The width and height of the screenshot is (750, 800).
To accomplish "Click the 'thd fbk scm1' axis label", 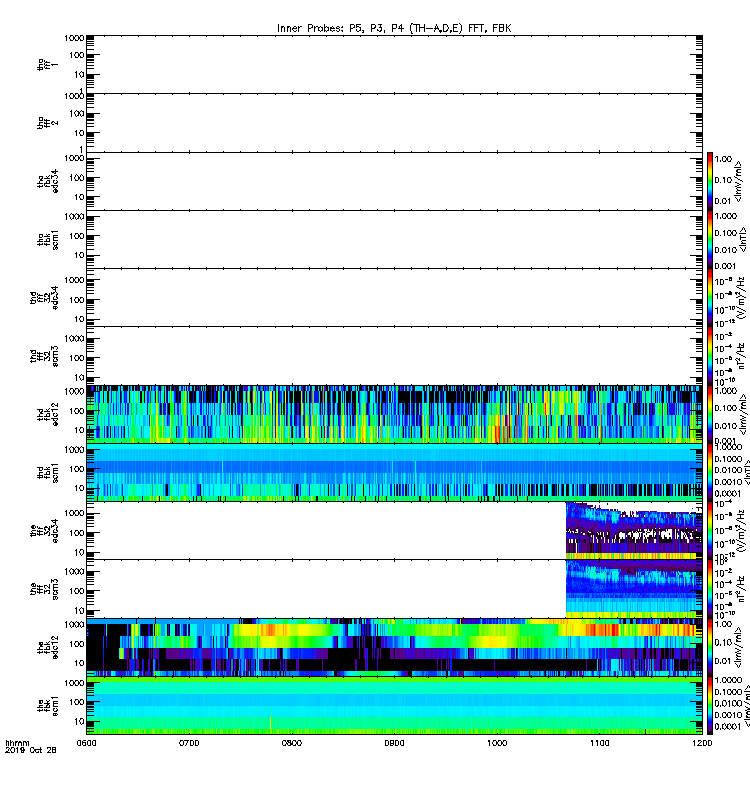I will tap(47, 473).
